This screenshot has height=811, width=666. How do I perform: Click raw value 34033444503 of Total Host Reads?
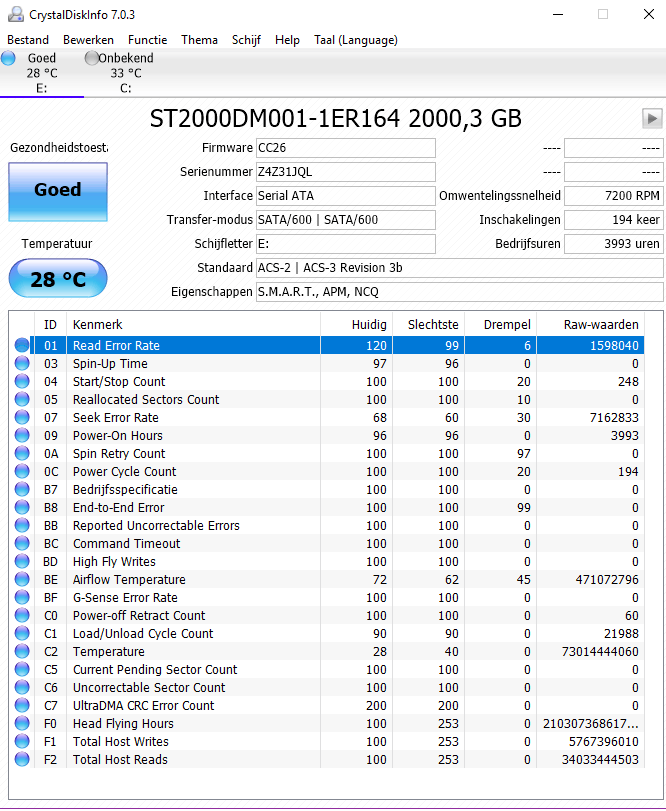pyautogui.click(x=600, y=759)
